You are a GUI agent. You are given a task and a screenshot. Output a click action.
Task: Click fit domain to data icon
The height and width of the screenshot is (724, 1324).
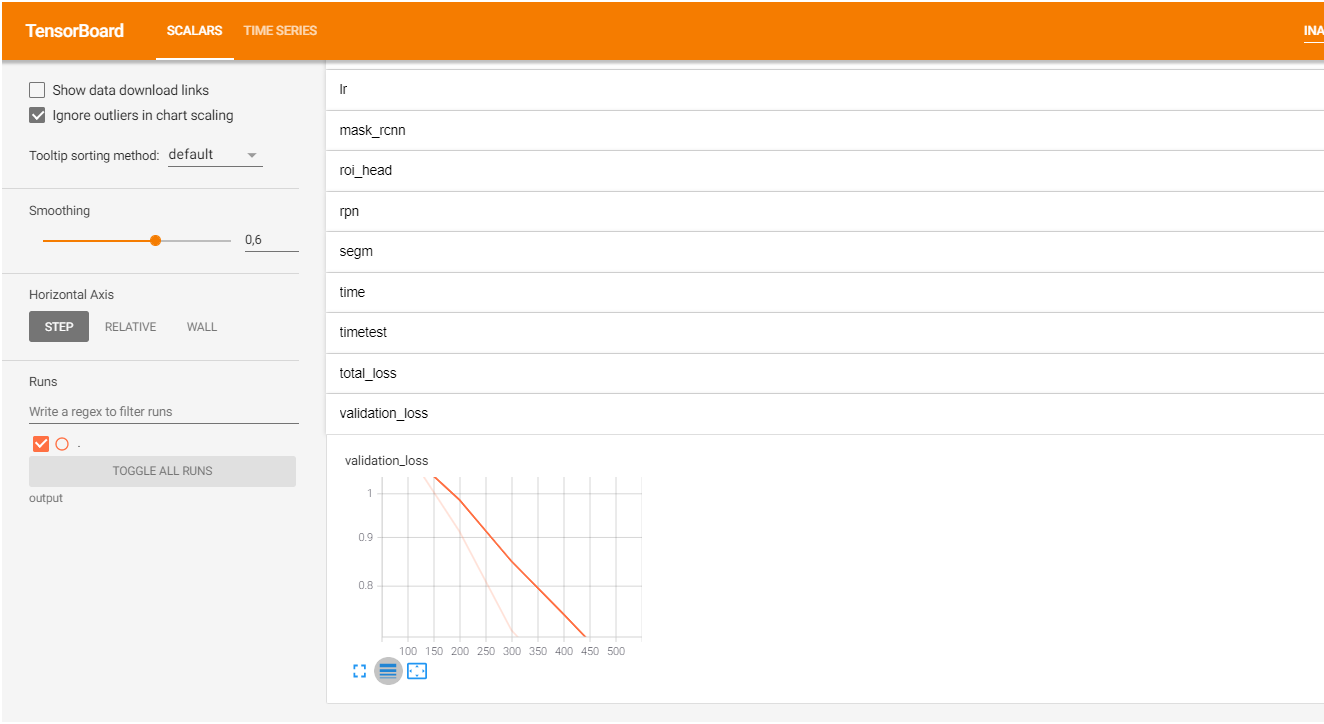pyautogui.click(x=417, y=670)
